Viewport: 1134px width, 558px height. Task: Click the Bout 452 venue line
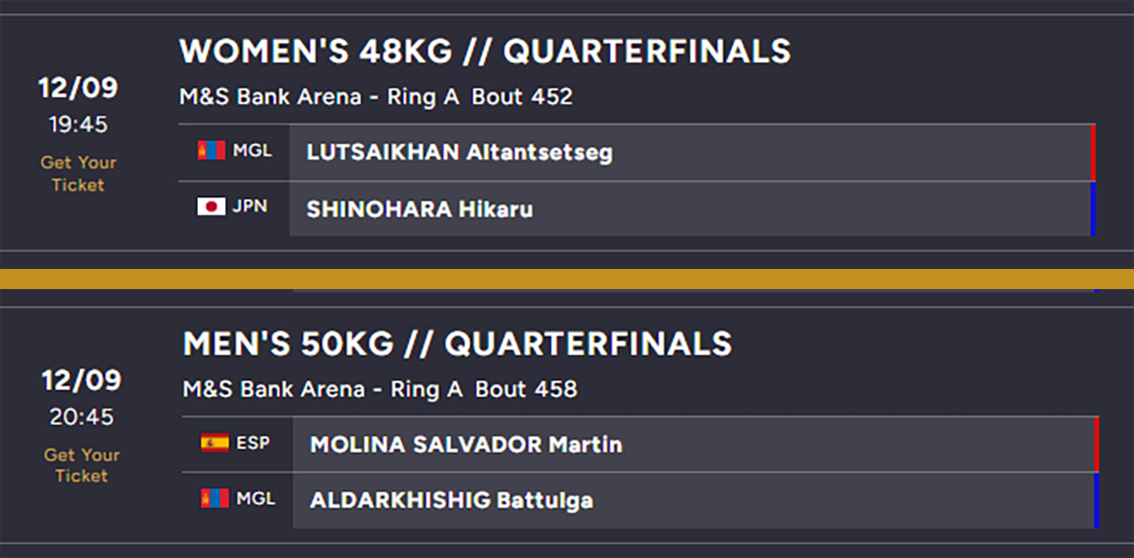[x=376, y=97]
